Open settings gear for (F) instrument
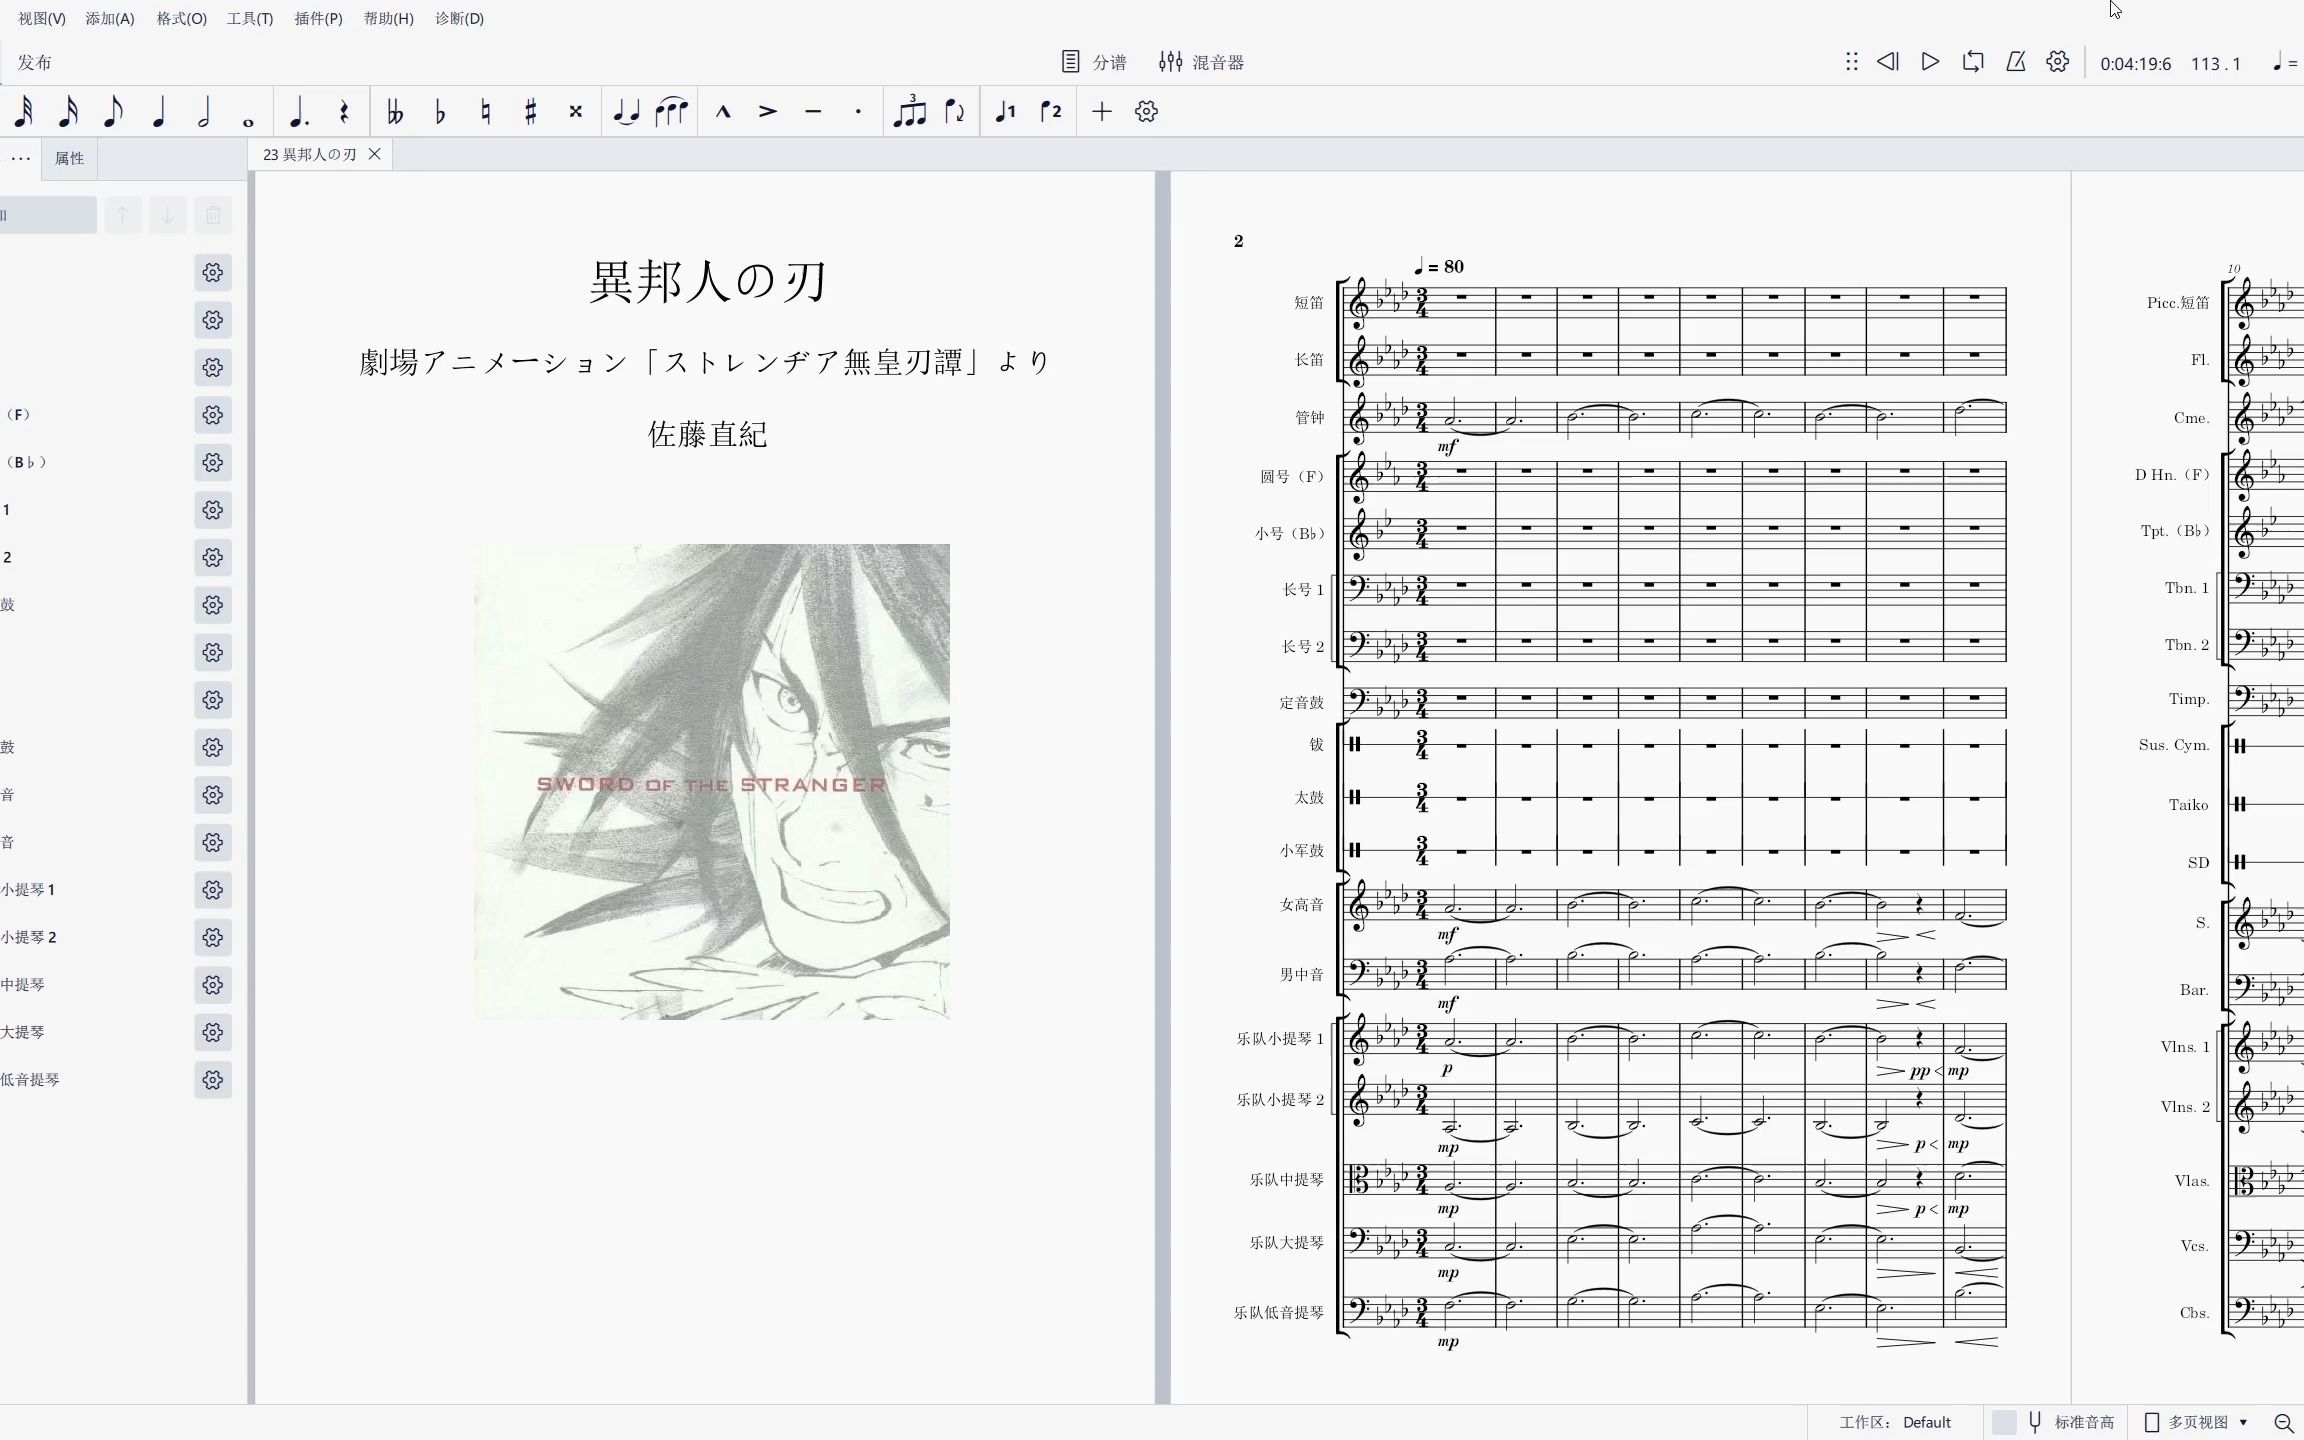 213,415
